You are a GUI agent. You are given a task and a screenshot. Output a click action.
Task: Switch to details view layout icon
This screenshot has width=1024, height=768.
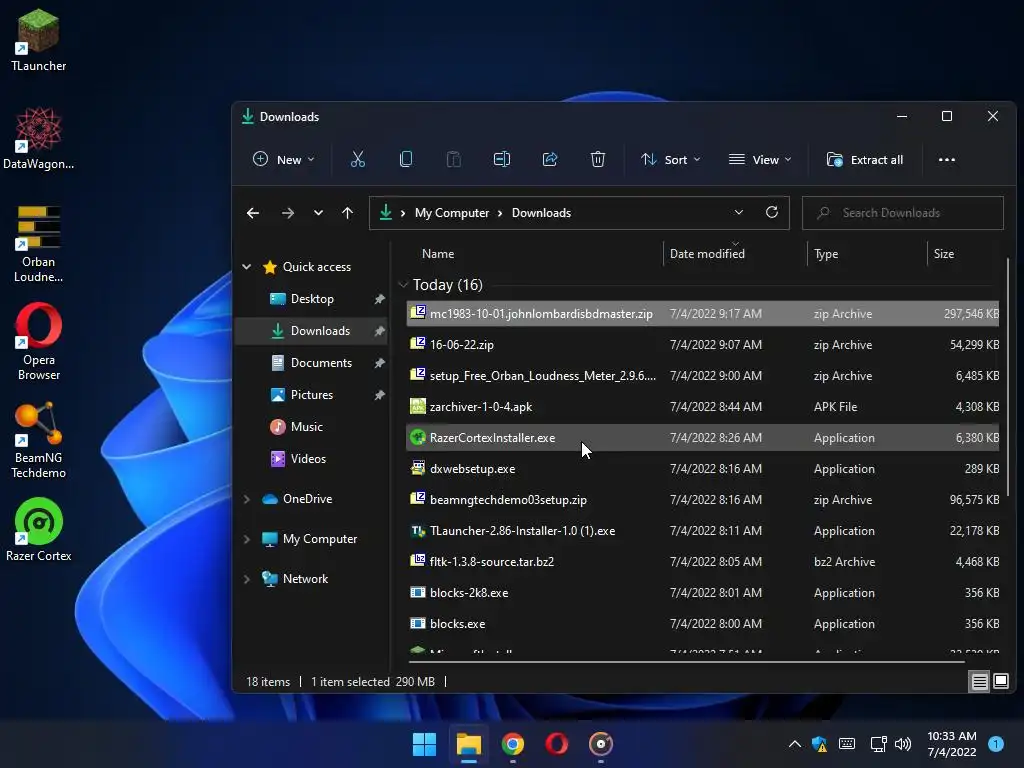980,682
